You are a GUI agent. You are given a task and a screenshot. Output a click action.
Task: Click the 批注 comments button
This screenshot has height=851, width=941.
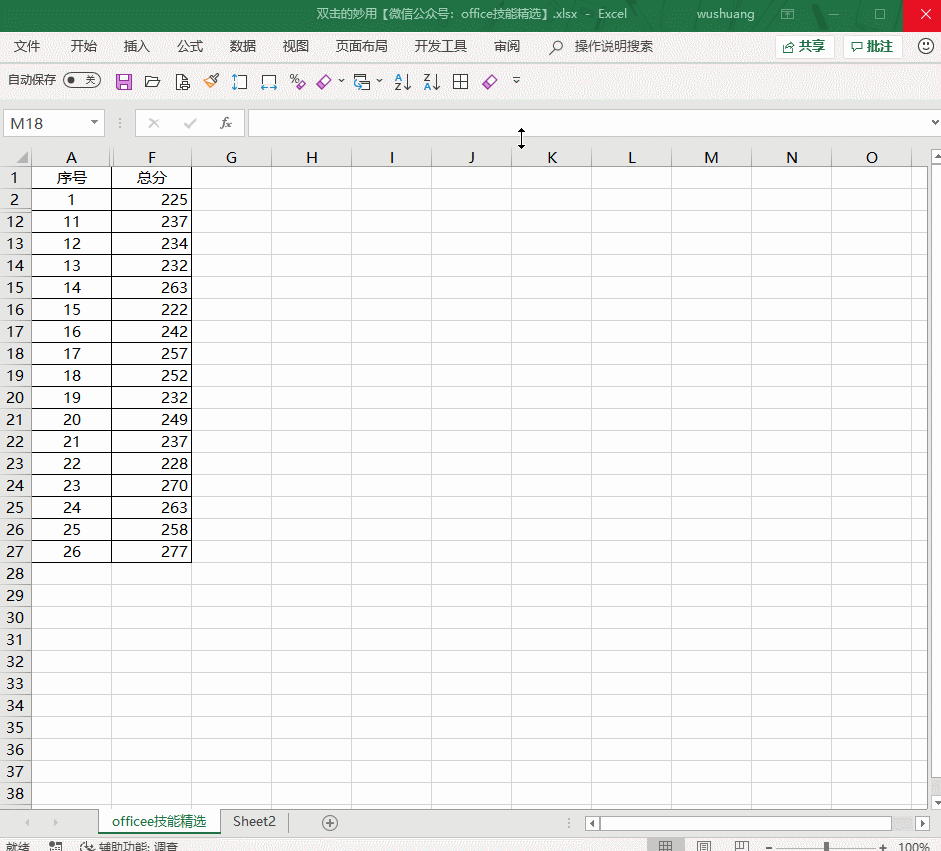(x=873, y=46)
